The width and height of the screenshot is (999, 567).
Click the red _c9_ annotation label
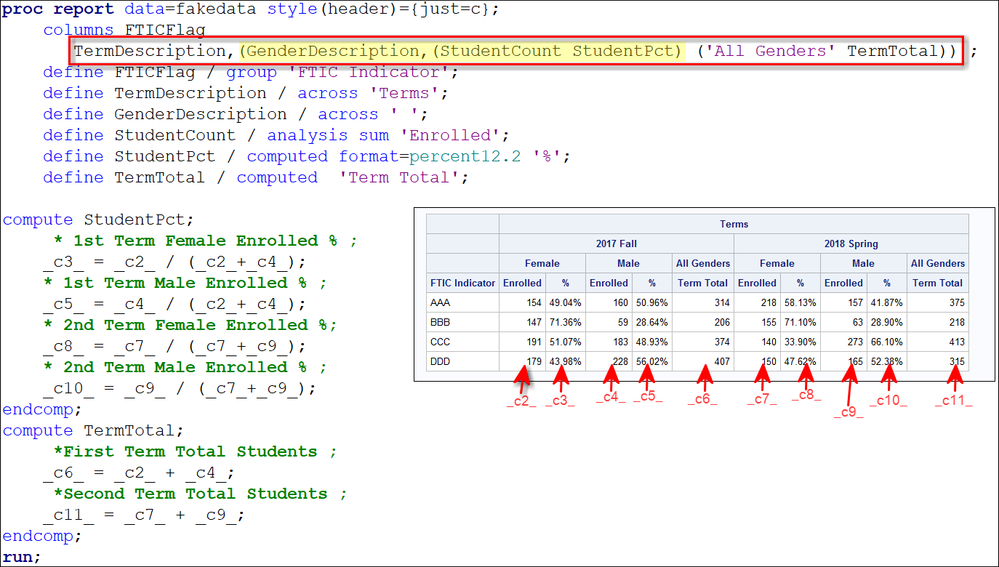849,412
